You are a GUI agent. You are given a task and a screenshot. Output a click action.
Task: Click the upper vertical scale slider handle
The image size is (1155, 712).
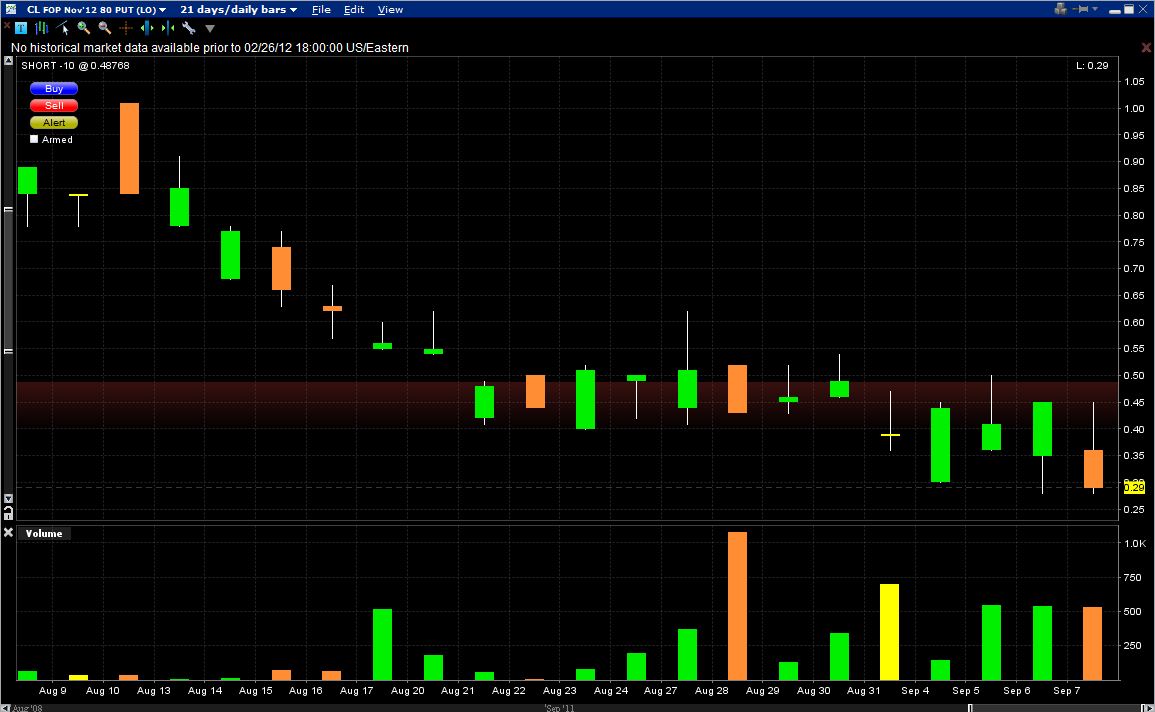pos(8,209)
